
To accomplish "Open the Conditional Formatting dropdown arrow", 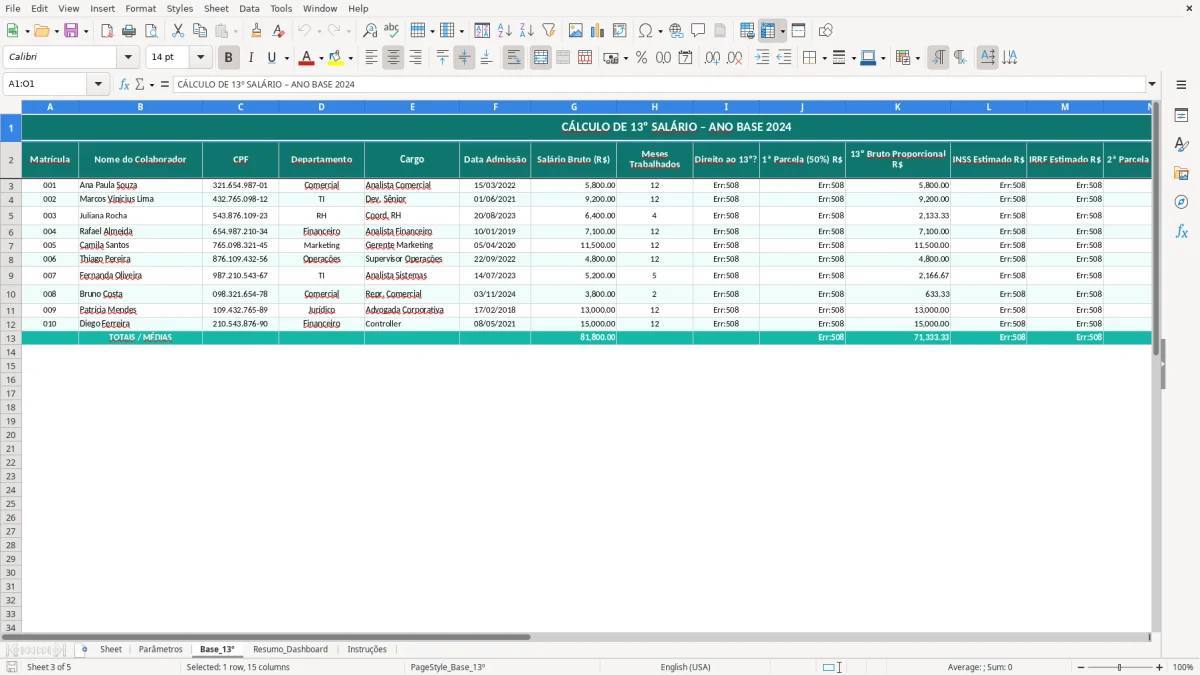I will tap(917, 58).
